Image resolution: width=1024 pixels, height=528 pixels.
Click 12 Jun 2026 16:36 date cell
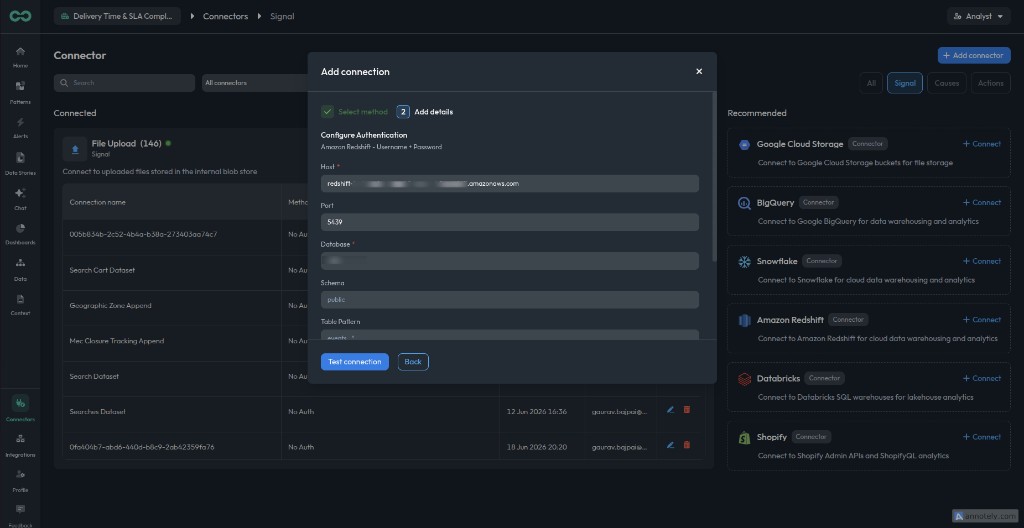point(537,412)
